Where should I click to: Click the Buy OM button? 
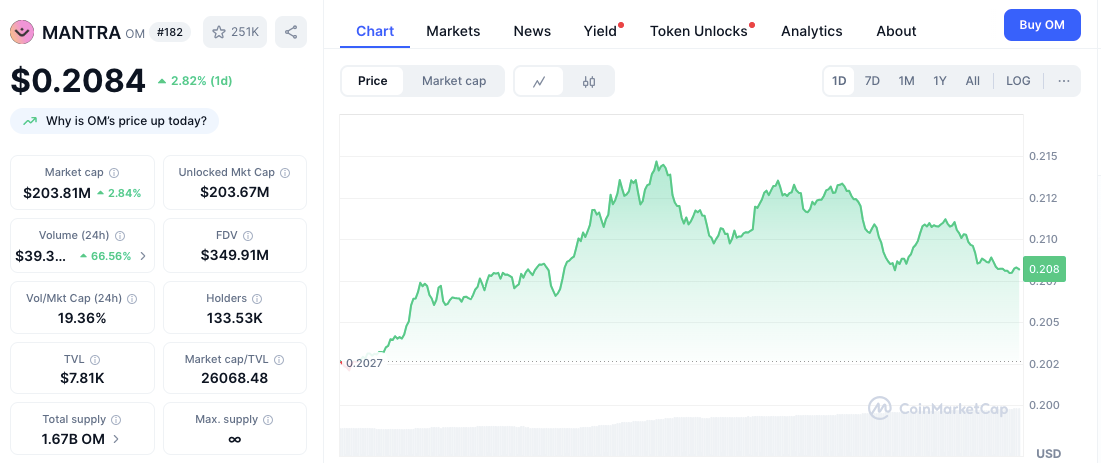[x=1042, y=25]
